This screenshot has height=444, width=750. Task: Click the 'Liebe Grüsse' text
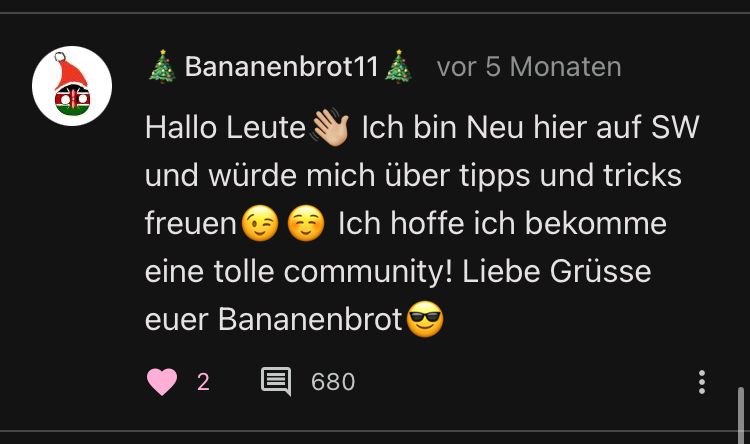click(557, 271)
